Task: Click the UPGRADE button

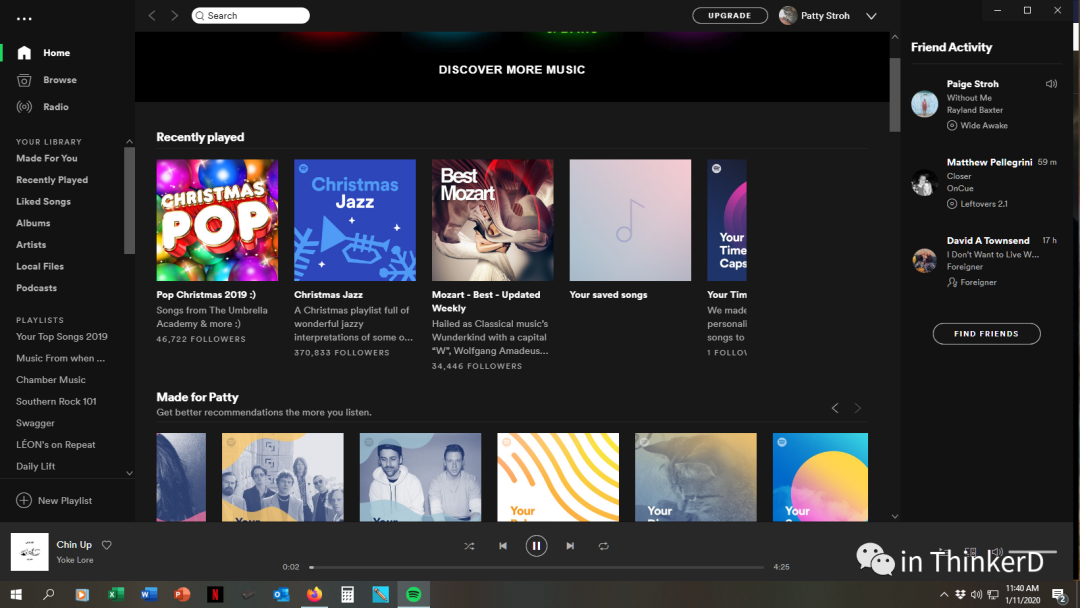Action: 729,15
